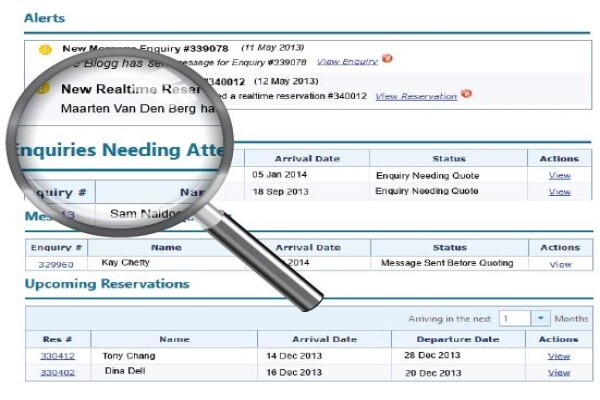
Task: View the enquiry arriving 18 Sep 2013
Action: click(x=559, y=192)
